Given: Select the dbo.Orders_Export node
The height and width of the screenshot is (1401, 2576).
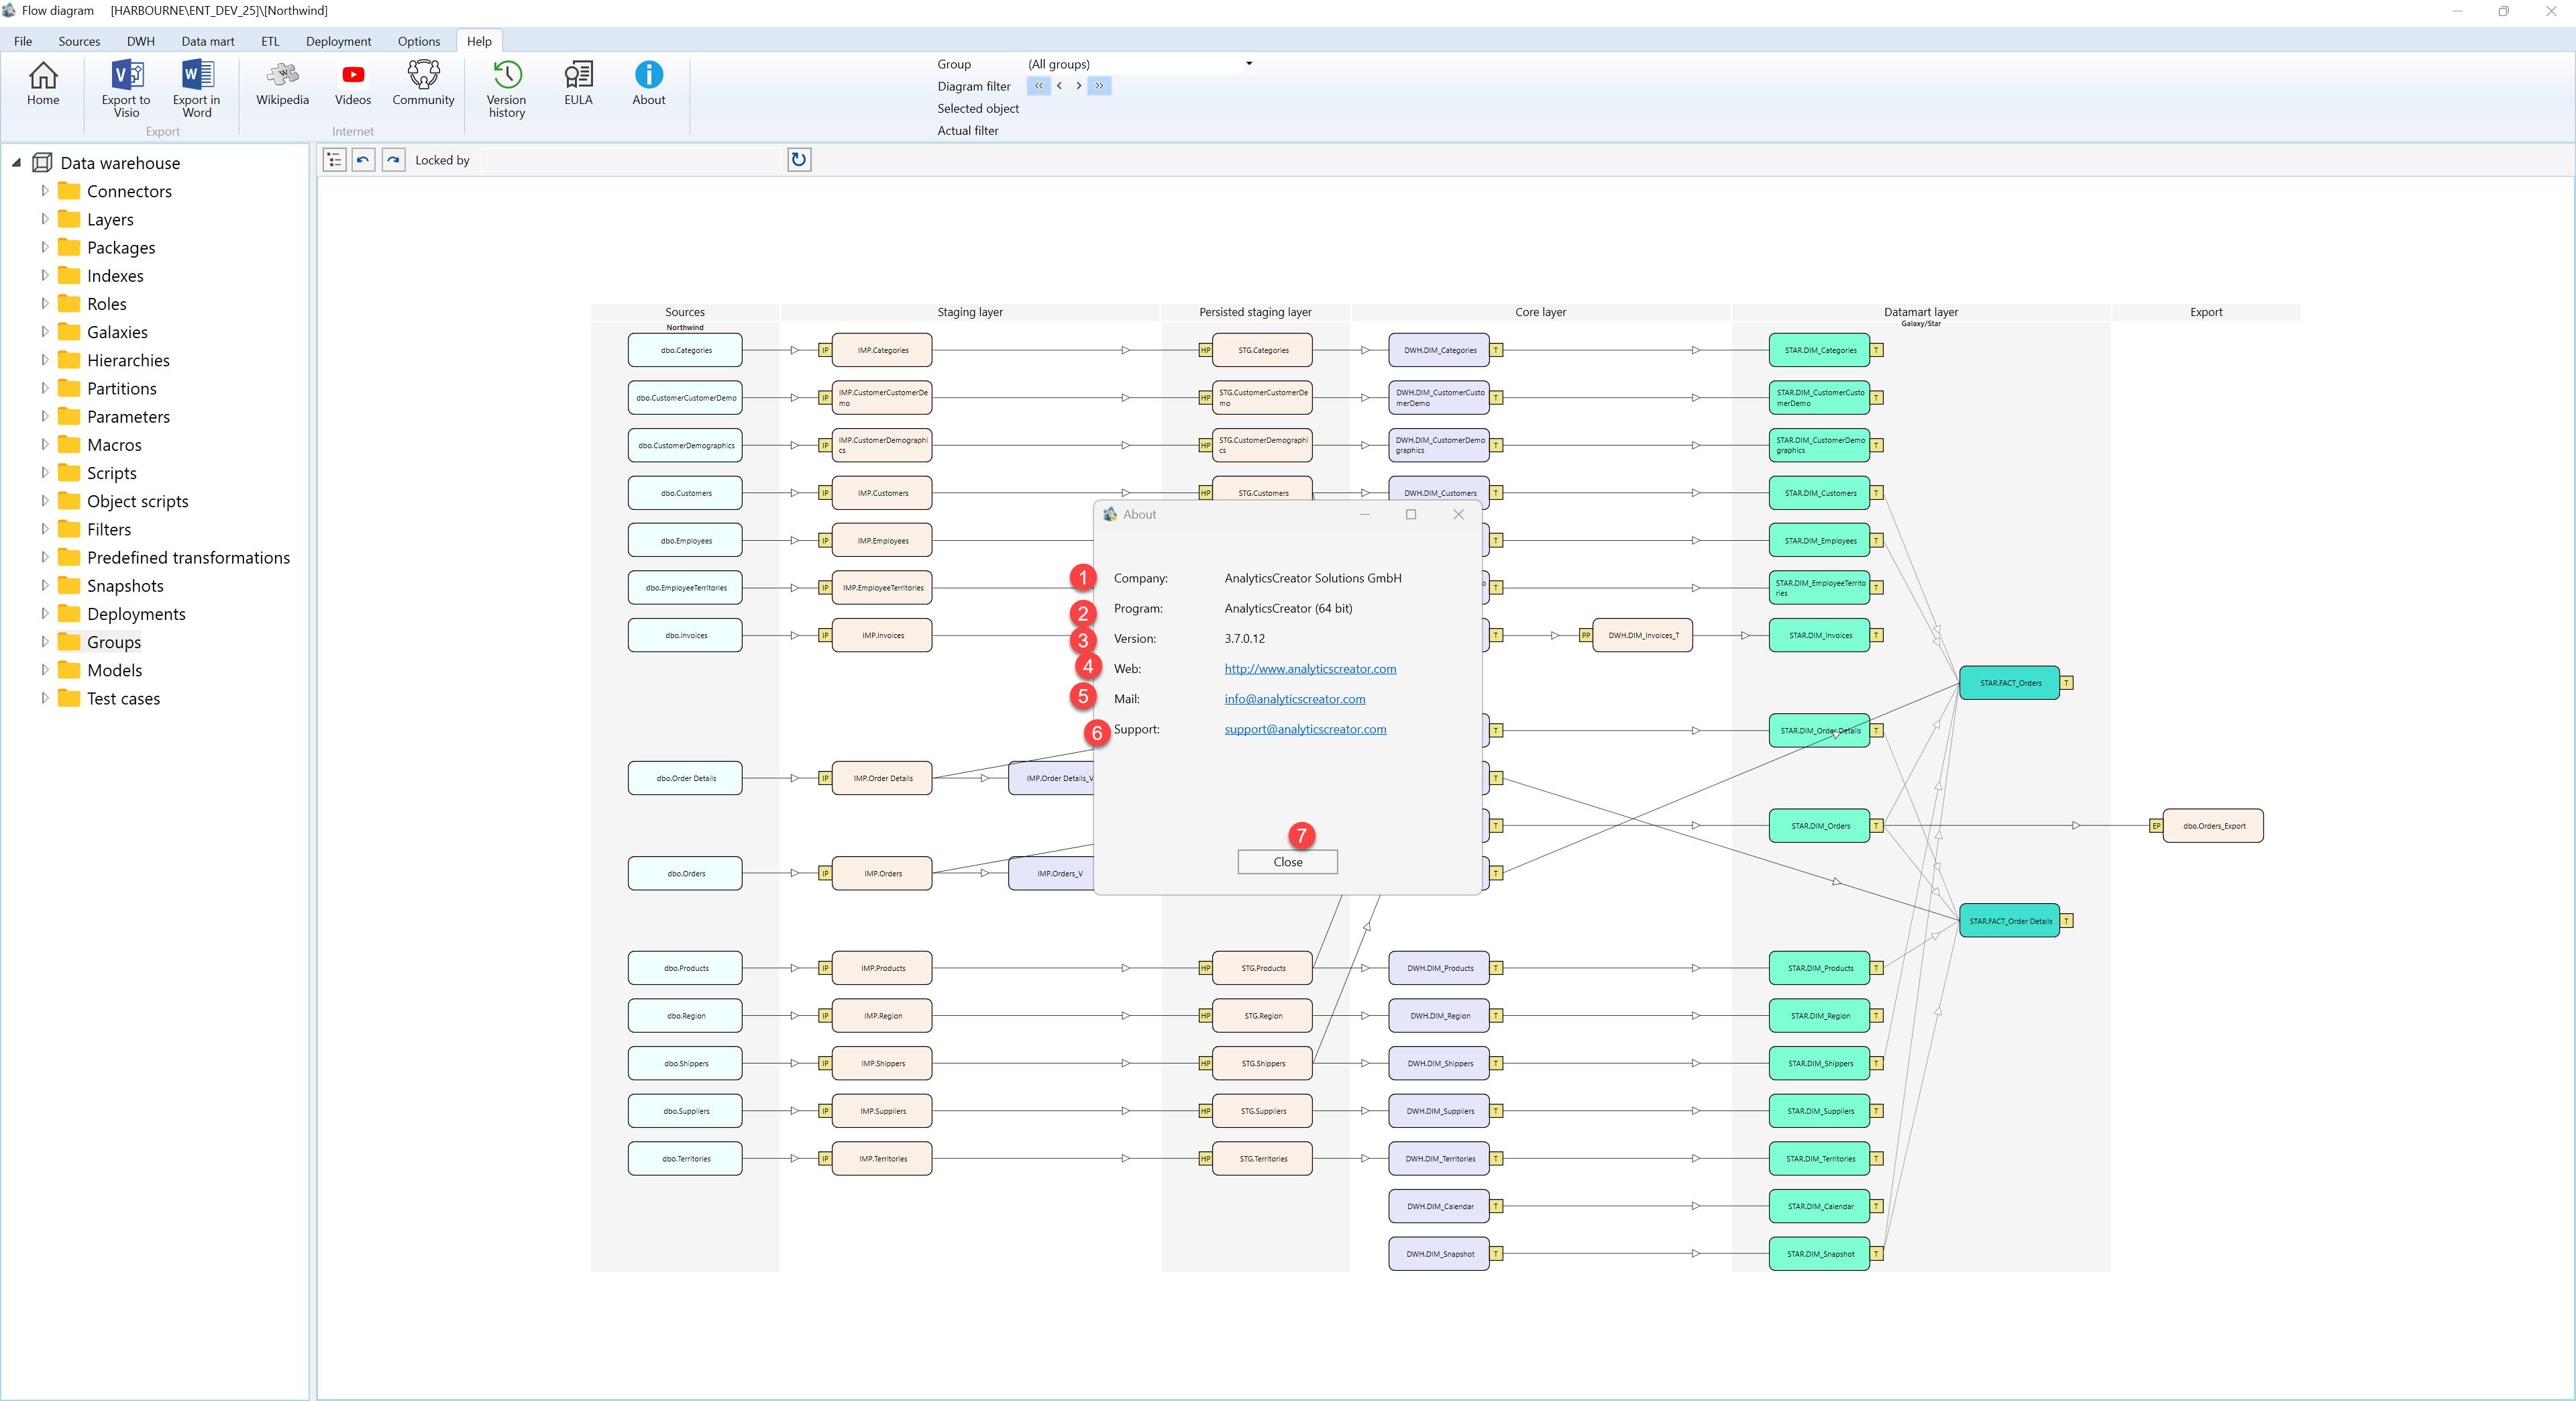Looking at the screenshot, I should (2213, 826).
